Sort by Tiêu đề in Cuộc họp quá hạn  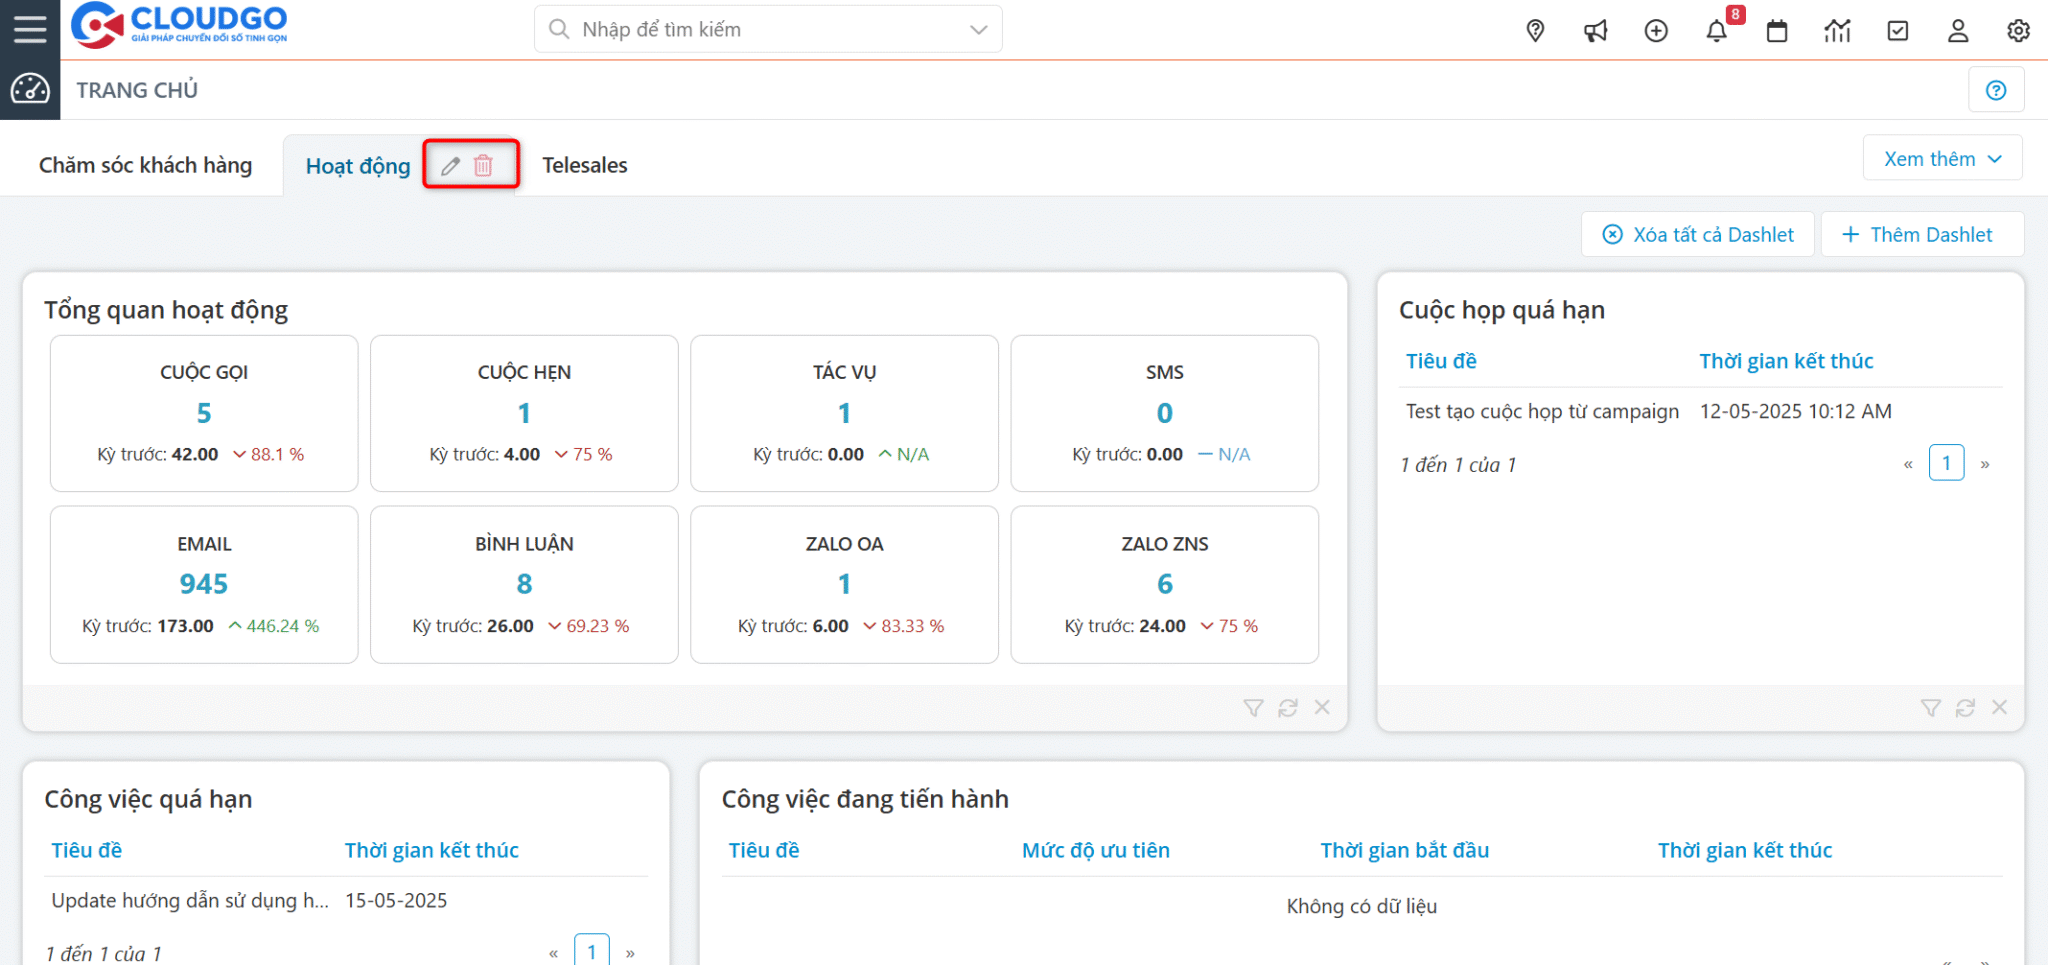coord(1441,361)
